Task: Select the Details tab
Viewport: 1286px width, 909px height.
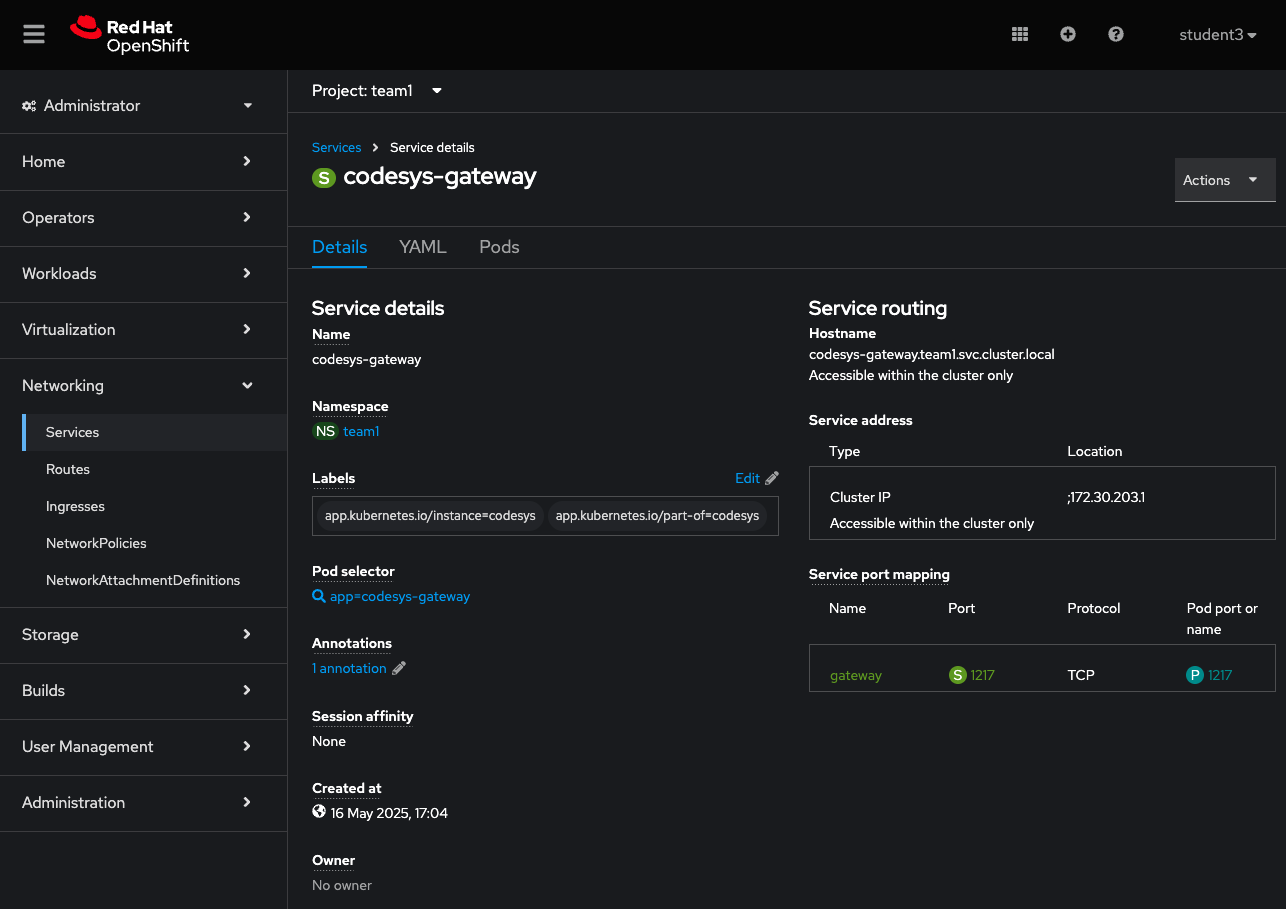Action: tap(339, 247)
